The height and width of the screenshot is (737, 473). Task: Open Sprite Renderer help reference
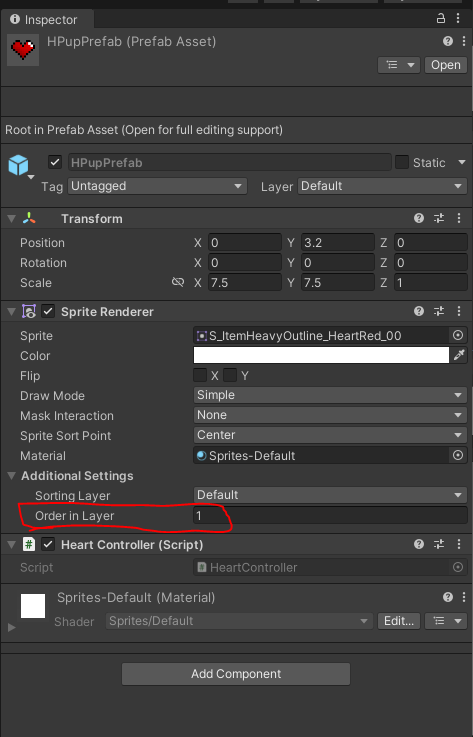pyautogui.click(x=419, y=311)
